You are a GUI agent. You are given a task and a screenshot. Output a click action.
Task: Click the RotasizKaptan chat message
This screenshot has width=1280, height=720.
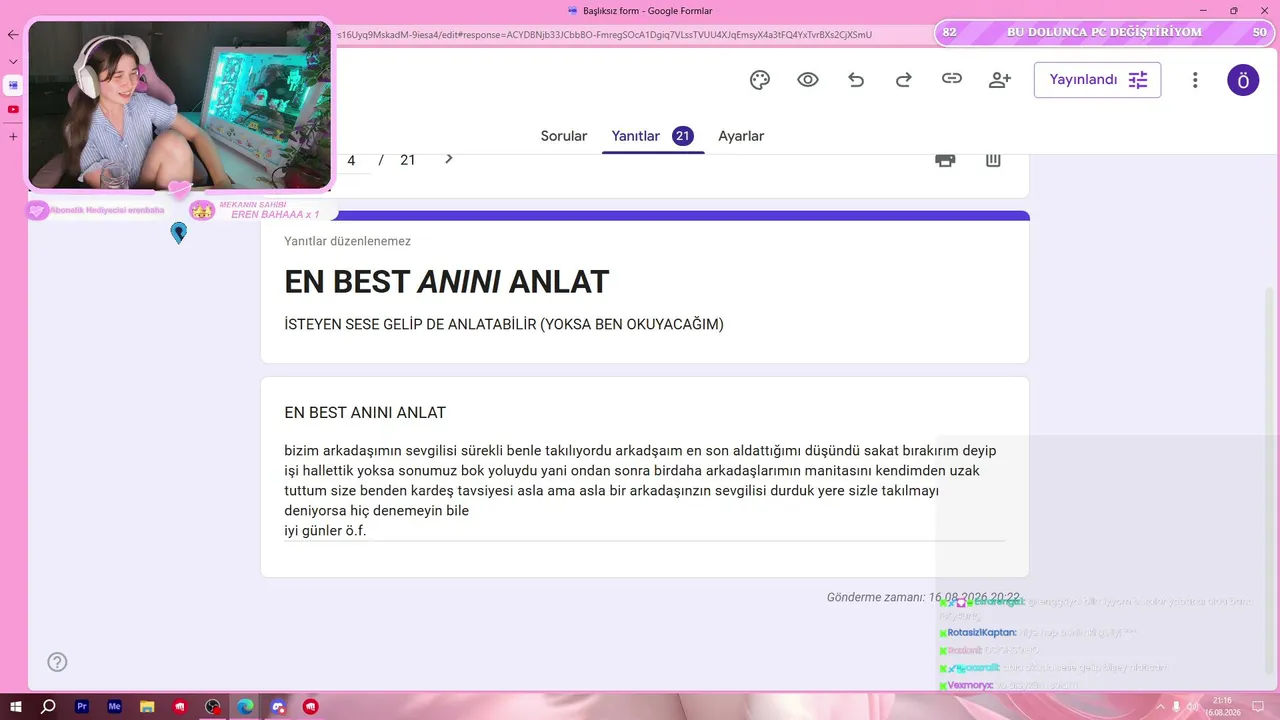pos(1037,633)
